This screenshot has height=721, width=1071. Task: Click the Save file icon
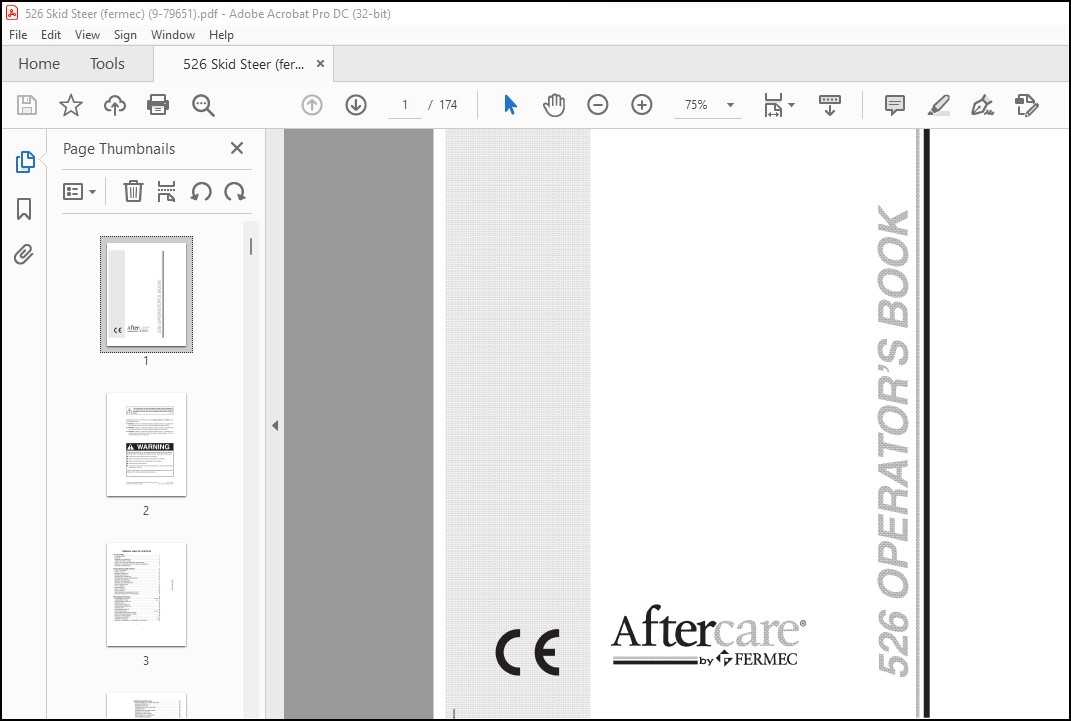tap(27, 105)
